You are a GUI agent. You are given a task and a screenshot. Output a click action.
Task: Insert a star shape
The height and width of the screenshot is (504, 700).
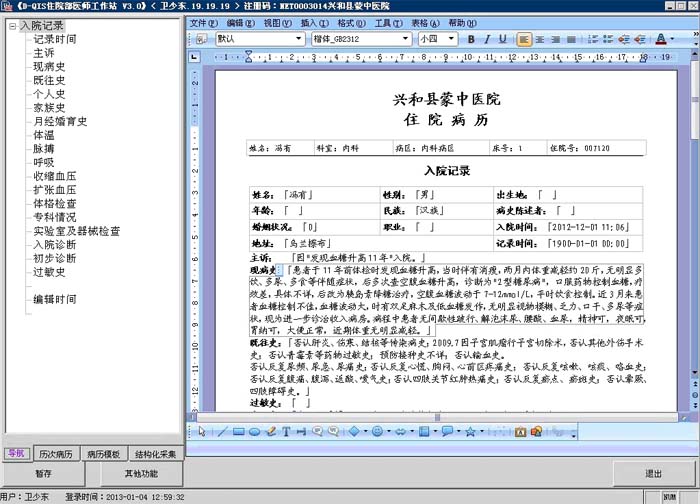pyautogui.click(x=471, y=431)
